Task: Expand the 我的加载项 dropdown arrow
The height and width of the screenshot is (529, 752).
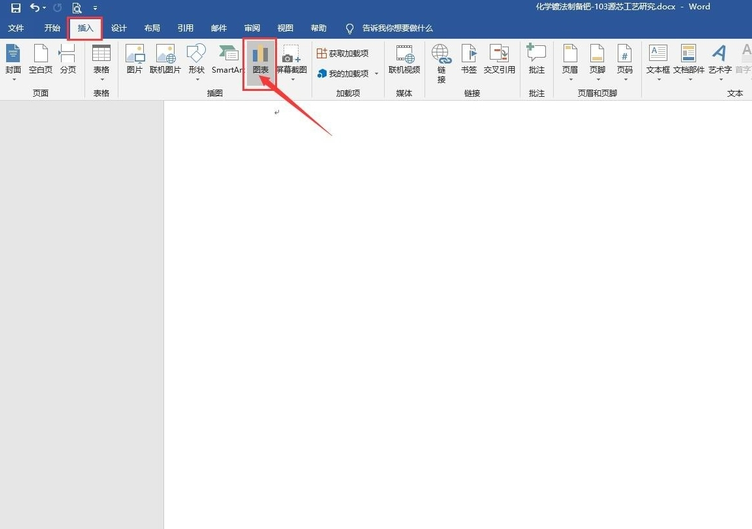Action: click(x=376, y=73)
